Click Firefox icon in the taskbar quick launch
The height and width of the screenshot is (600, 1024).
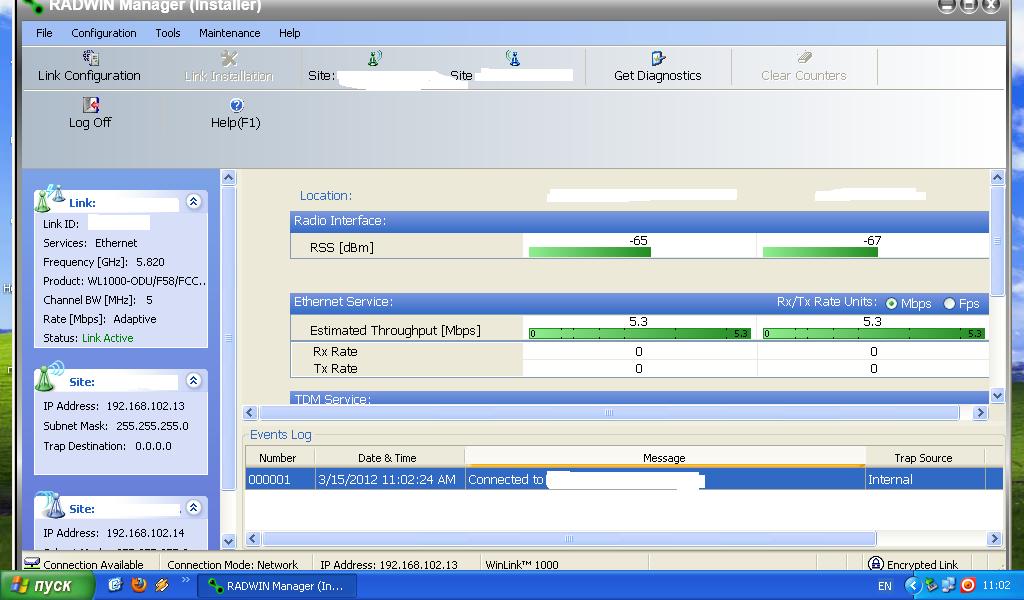tap(139, 585)
